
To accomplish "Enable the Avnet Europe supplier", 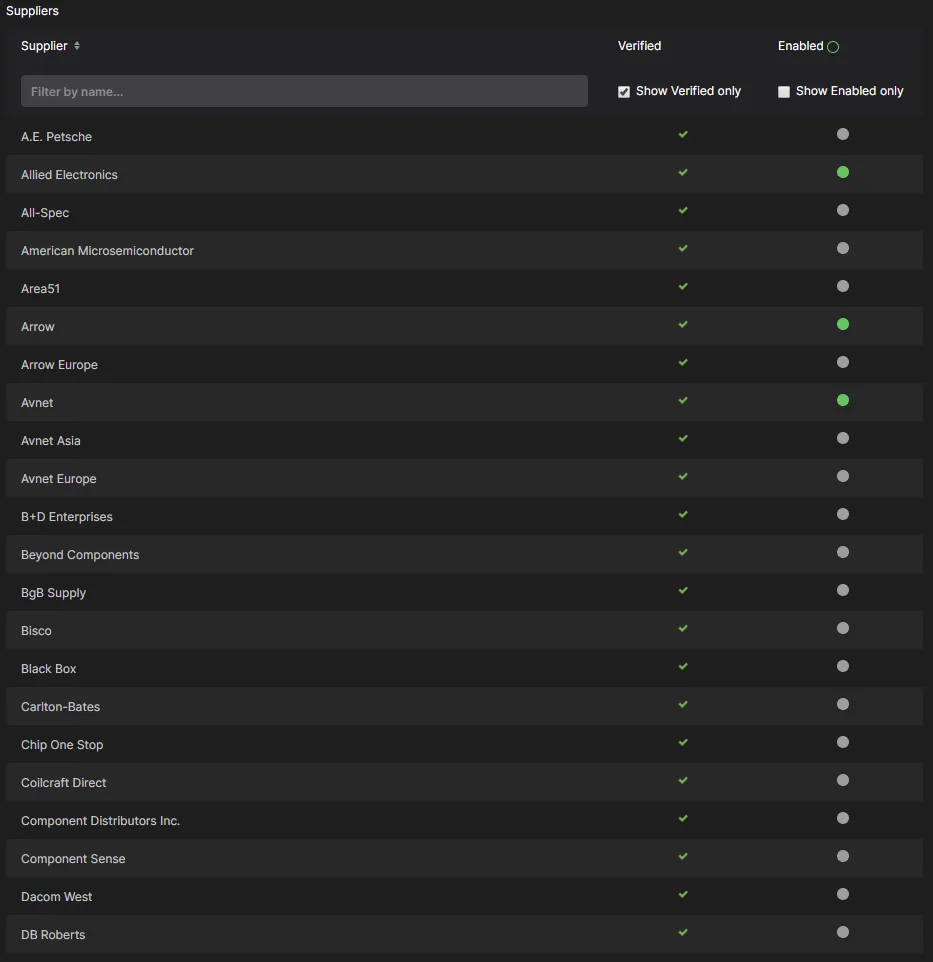I will [x=843, y=477].
